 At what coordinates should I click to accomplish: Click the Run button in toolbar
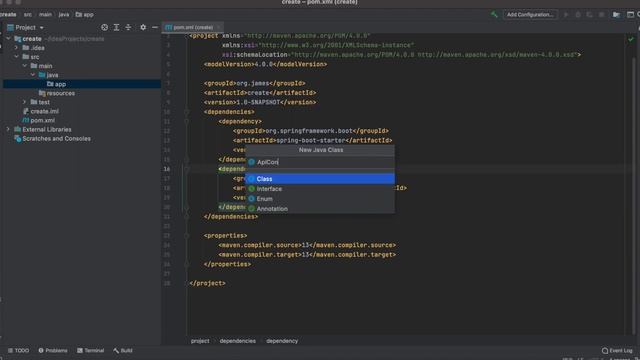tap(566, 14)
